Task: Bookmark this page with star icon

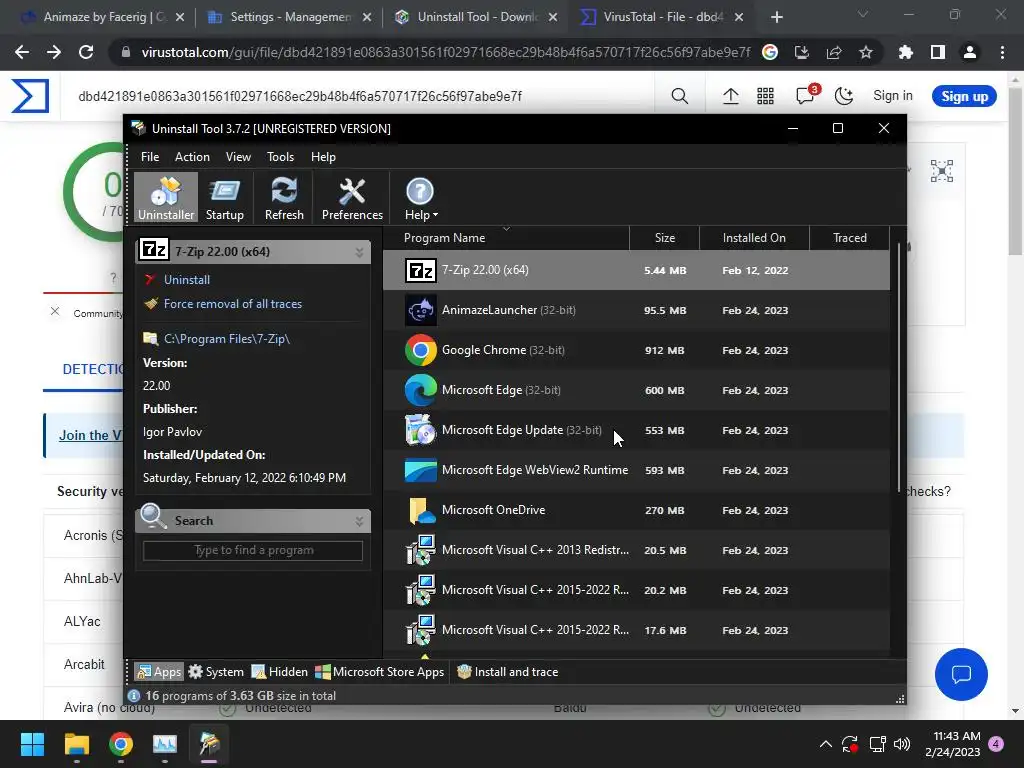Action: (865, 52)
